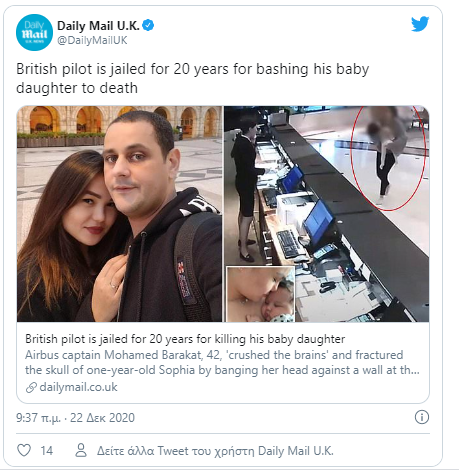Open the tweet info circle icon

(422, 417)
